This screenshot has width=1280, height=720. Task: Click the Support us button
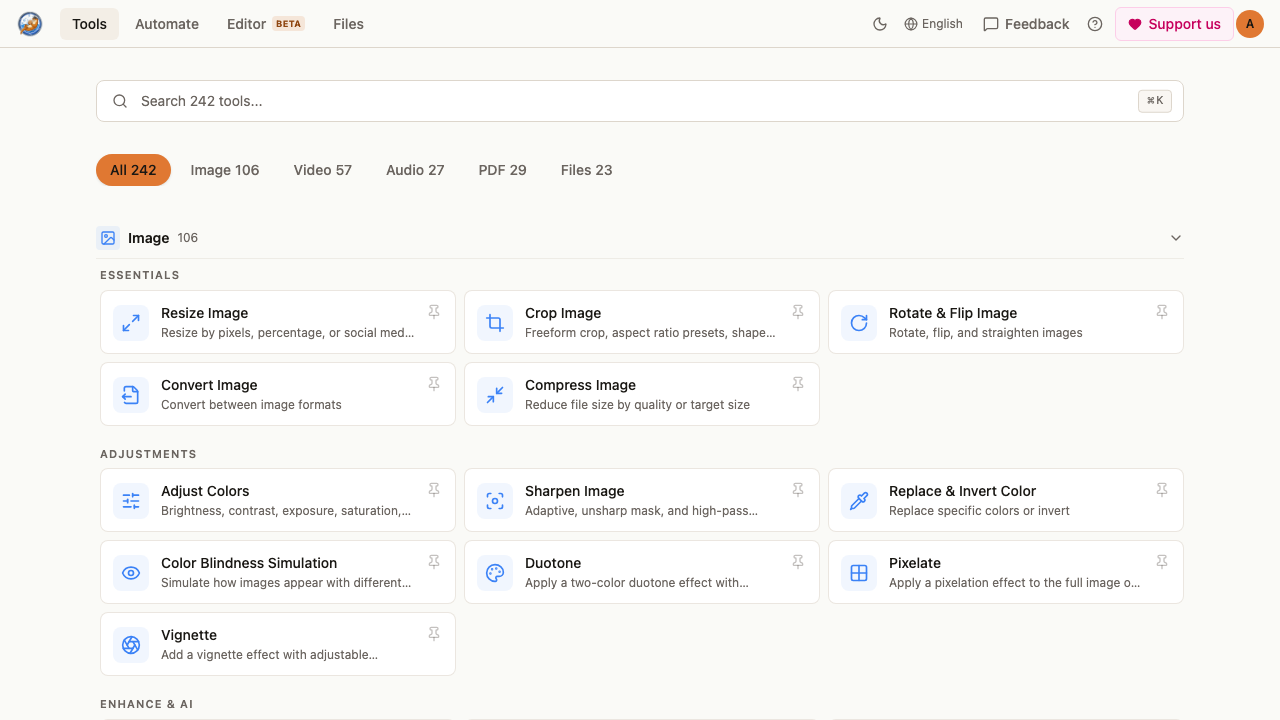(x=1174, y=24)
